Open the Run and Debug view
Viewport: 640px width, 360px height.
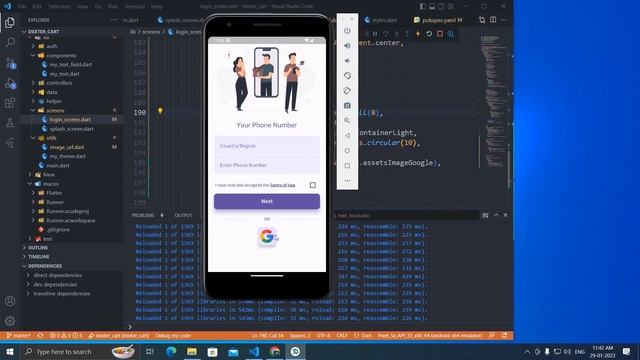point(10,83)
